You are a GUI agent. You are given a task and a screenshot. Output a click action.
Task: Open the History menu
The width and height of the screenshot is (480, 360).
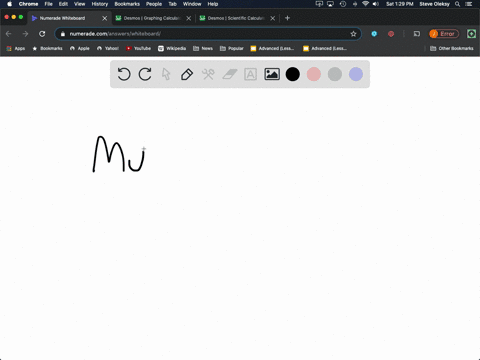click(x=100, y=4)
